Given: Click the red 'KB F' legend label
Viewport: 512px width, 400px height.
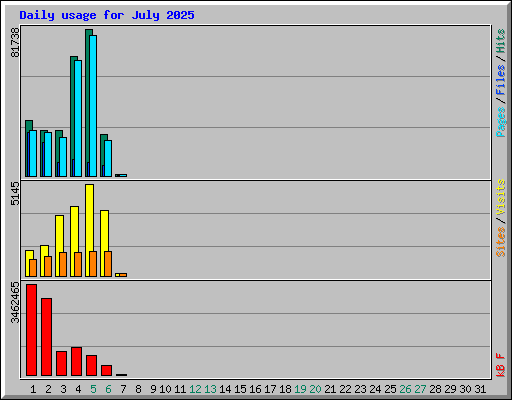Looking at the screenshot, I should (x=501, y=365).
